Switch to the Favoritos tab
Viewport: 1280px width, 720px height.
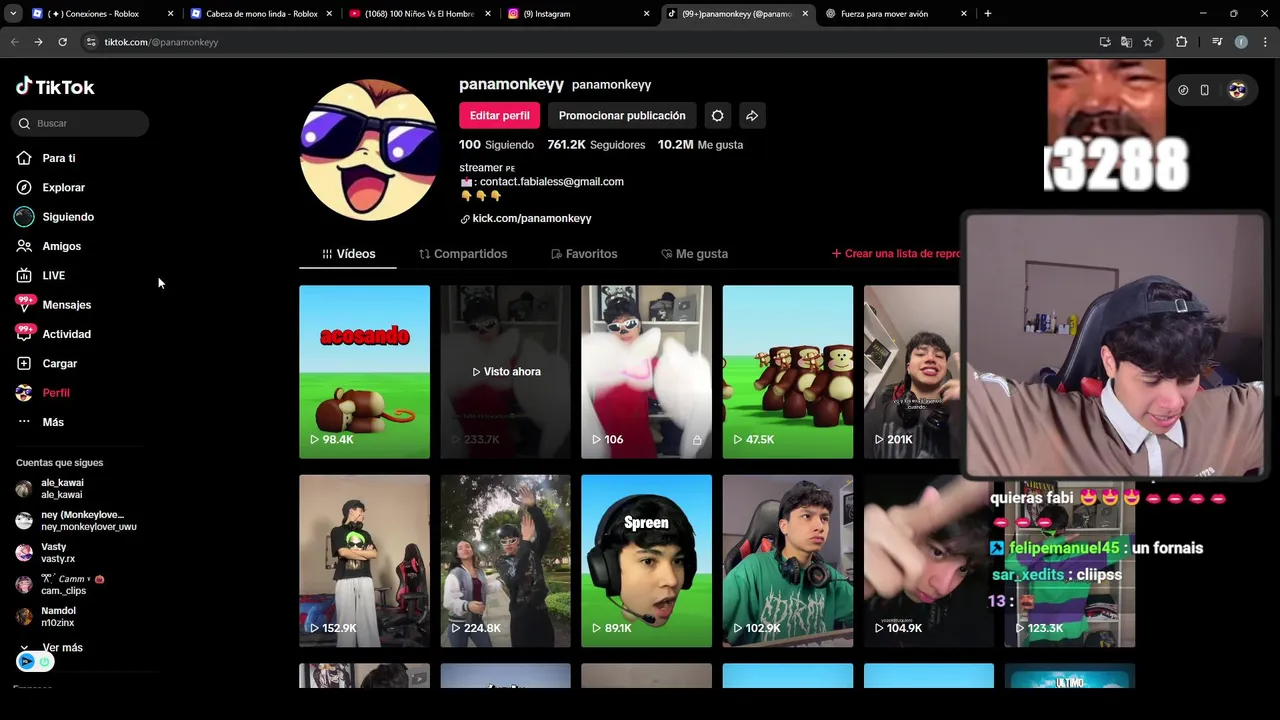(x=584, y=254)
